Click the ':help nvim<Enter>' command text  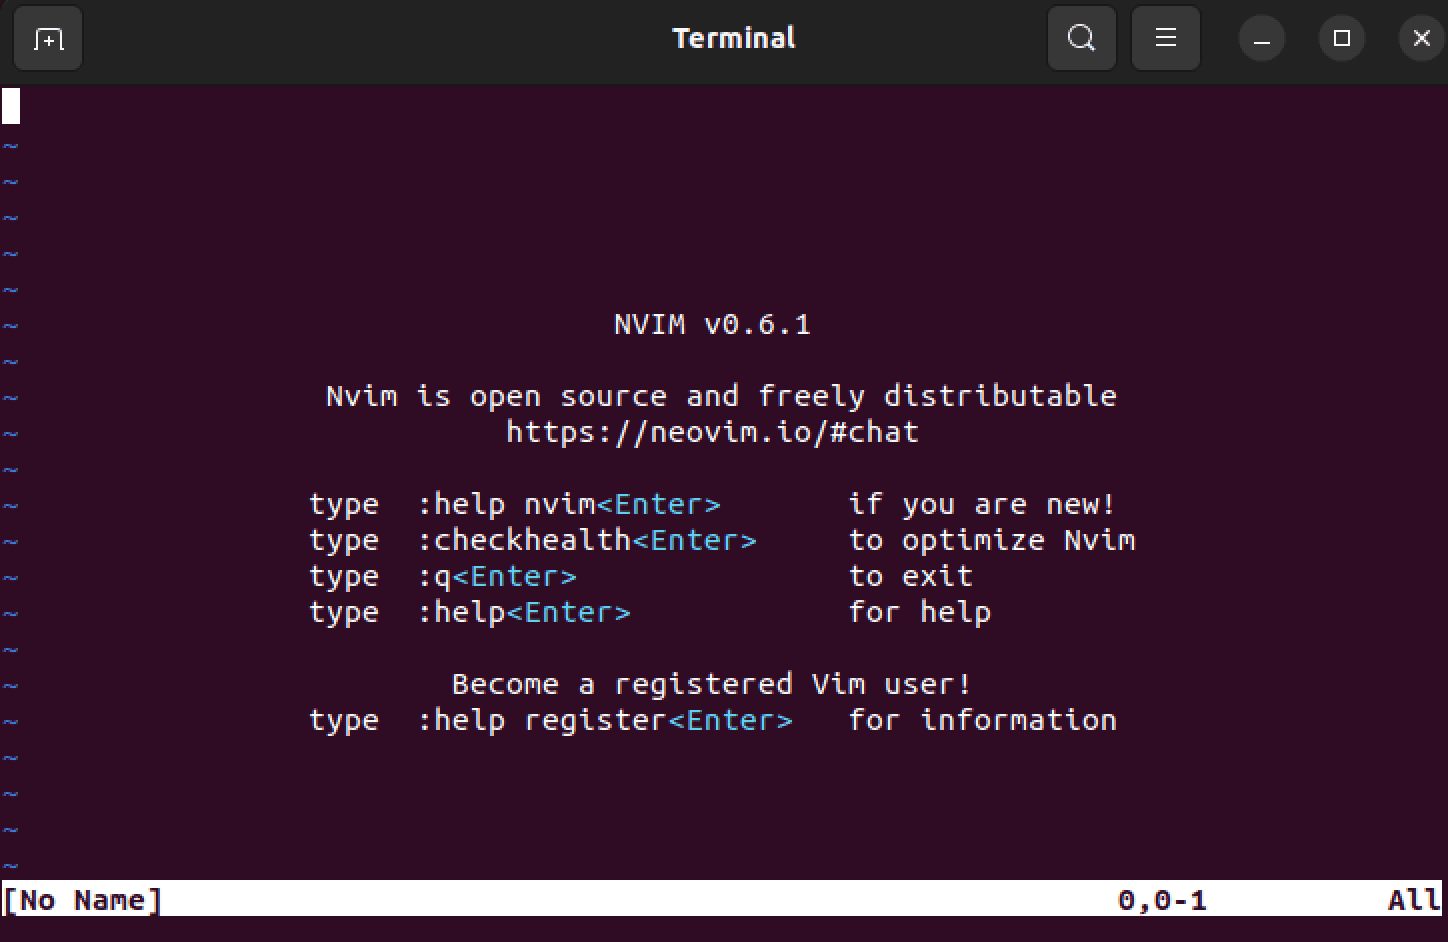point(568,504)
